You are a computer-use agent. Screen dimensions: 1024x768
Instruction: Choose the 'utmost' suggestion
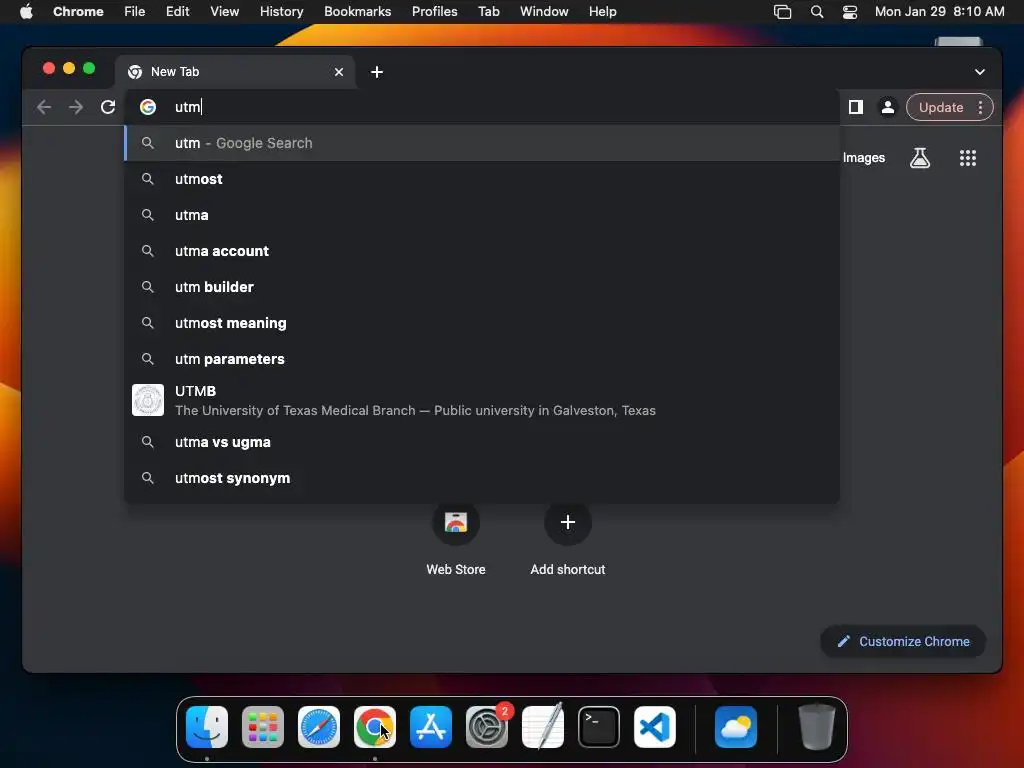pyautogui.click(x=482, y=179)
